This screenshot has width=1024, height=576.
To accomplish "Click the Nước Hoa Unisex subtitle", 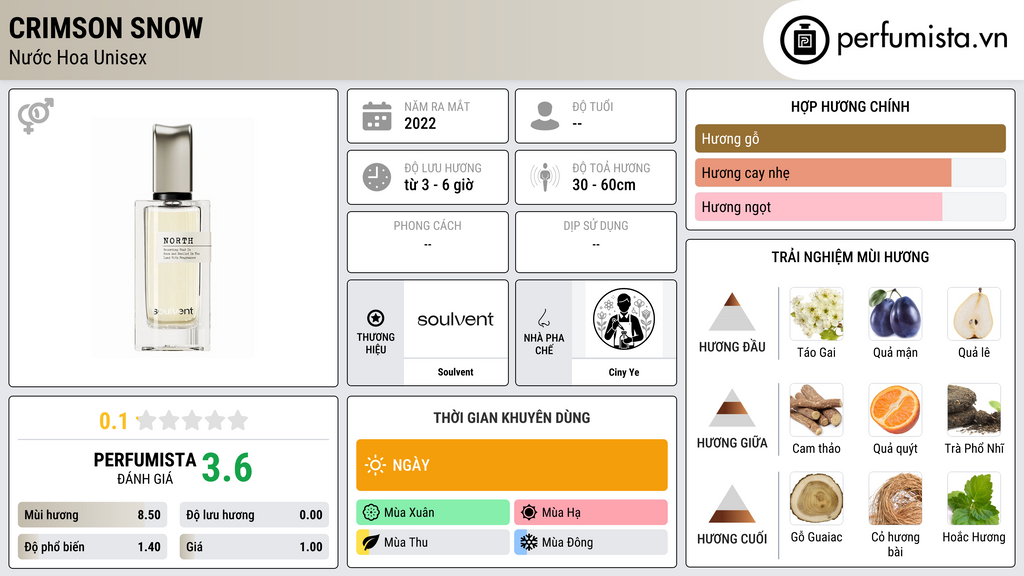I will pyautogui.click(x=78, y=57).
